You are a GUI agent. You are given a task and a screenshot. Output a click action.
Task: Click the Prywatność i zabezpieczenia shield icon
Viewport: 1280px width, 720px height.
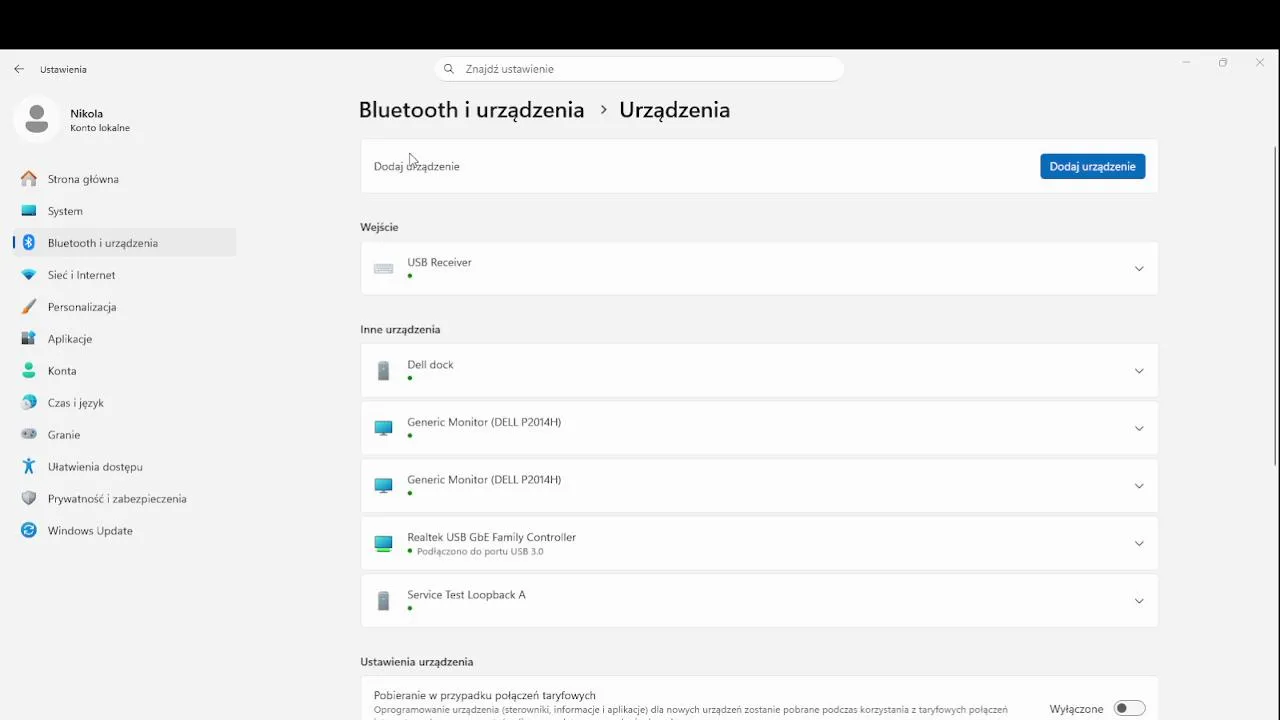click(x=29, y=499)
